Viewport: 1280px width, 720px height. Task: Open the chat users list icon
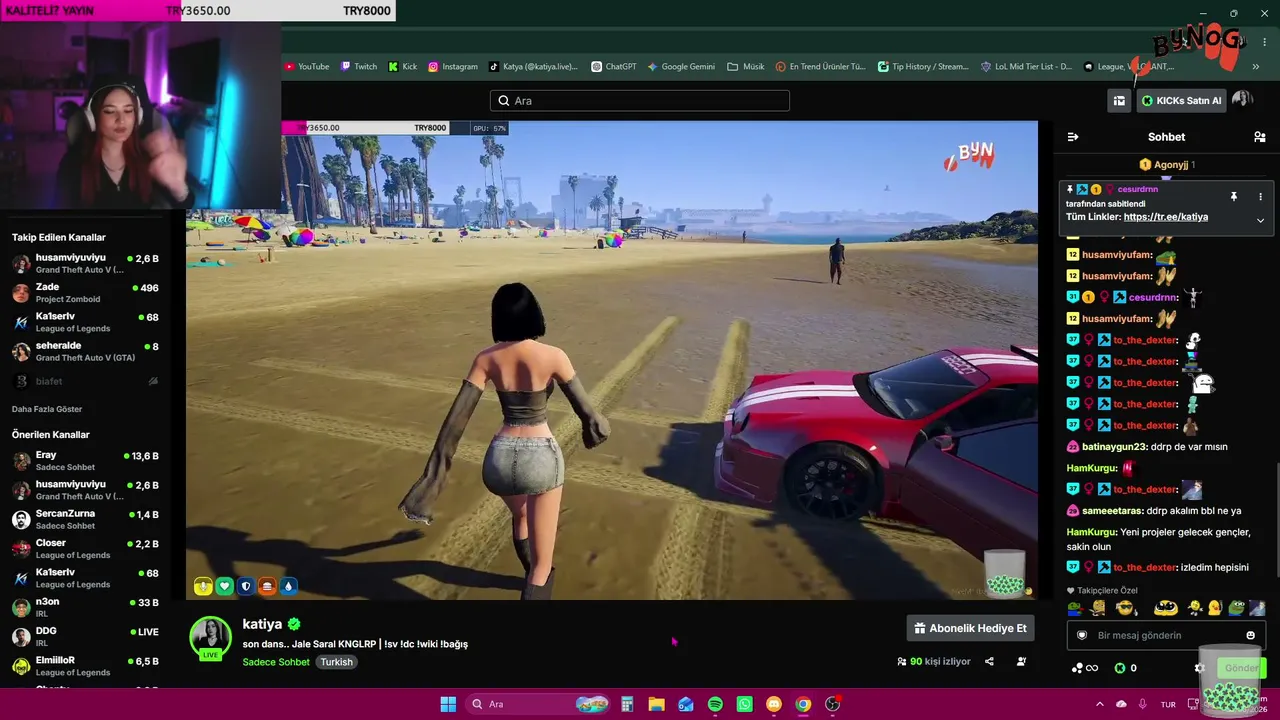pyautogui.click(x=1260, y=137)
